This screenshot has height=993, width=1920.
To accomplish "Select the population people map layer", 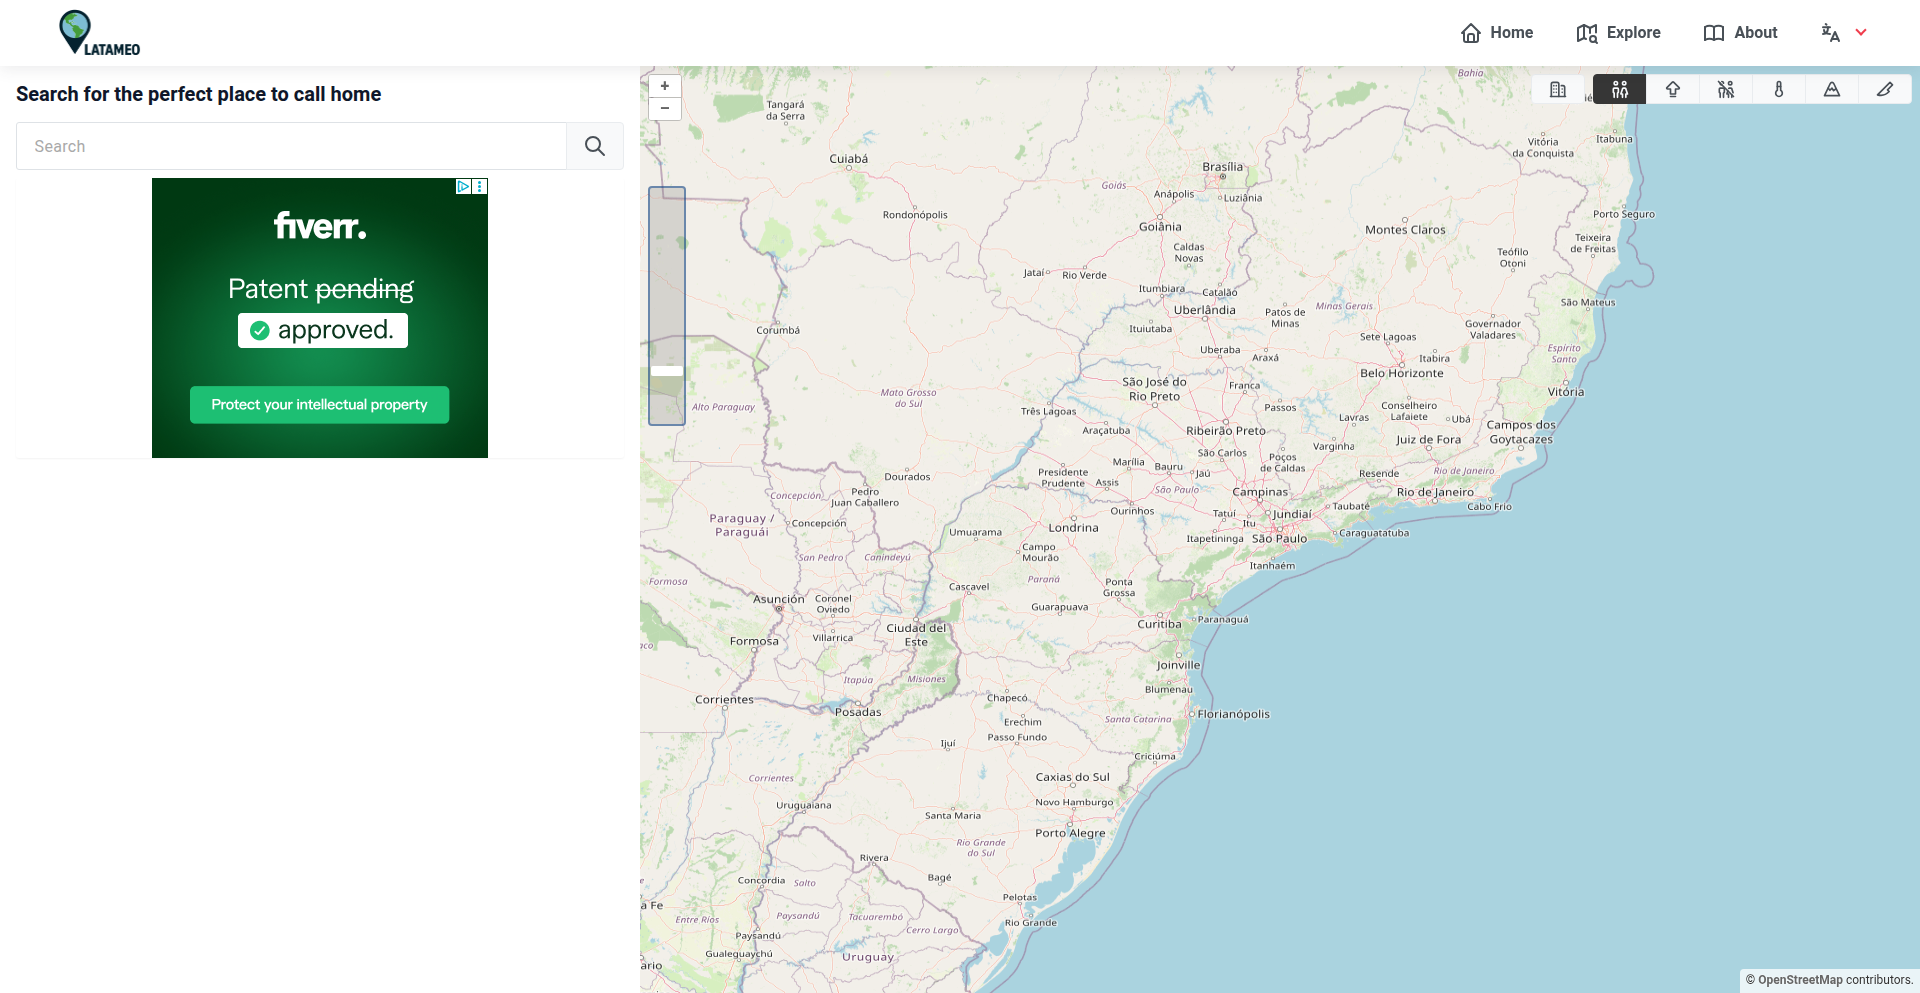I will (1620, 89).
